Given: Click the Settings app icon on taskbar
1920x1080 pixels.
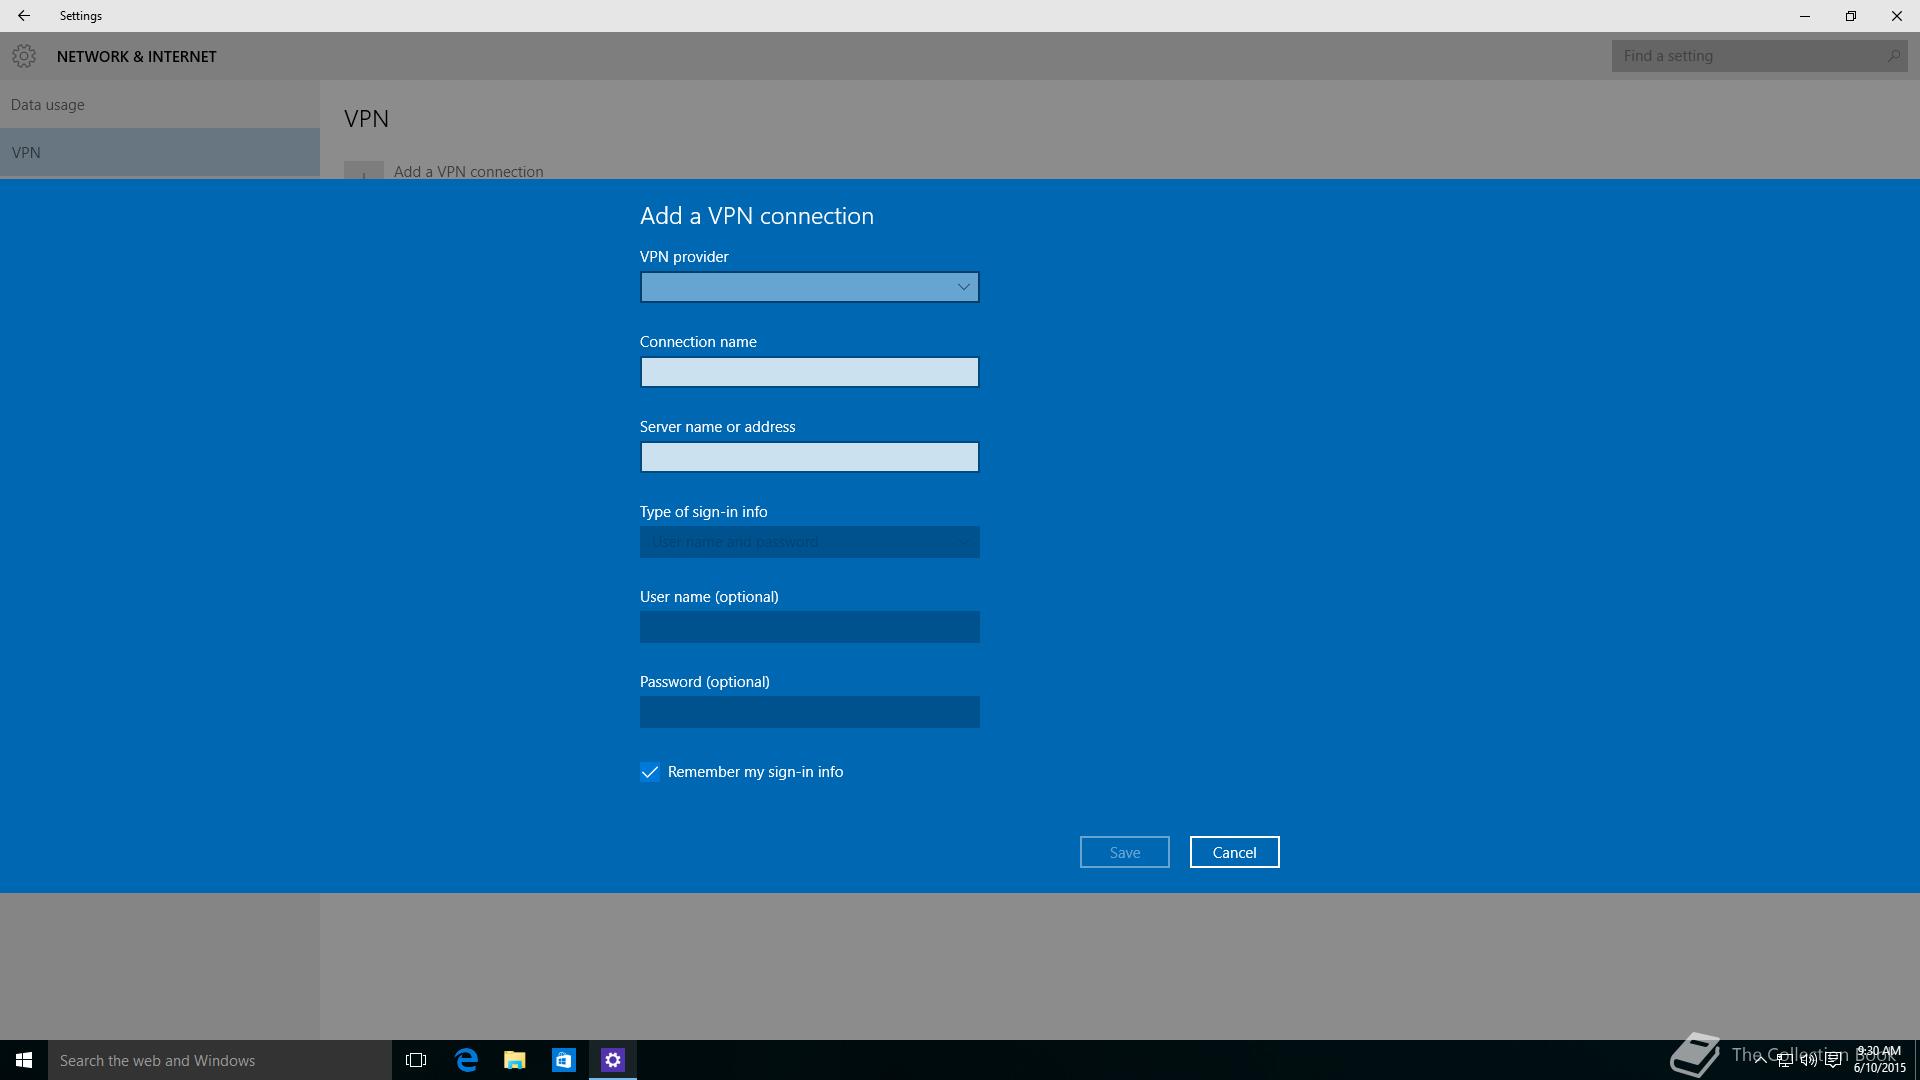Looking at the screenshot, I should point(613,1060).
